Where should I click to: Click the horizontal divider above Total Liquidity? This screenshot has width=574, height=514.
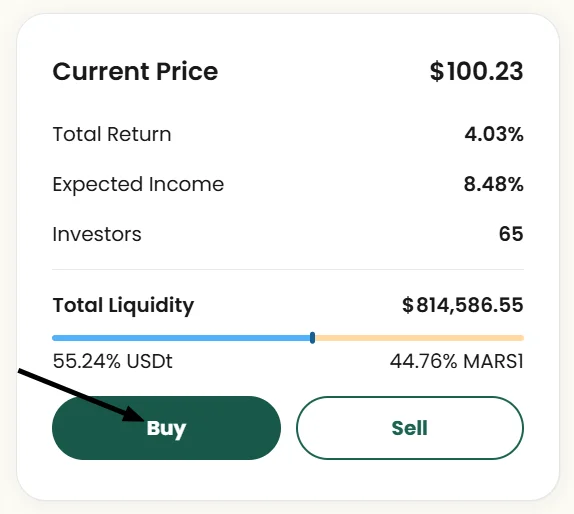(288, 269)
